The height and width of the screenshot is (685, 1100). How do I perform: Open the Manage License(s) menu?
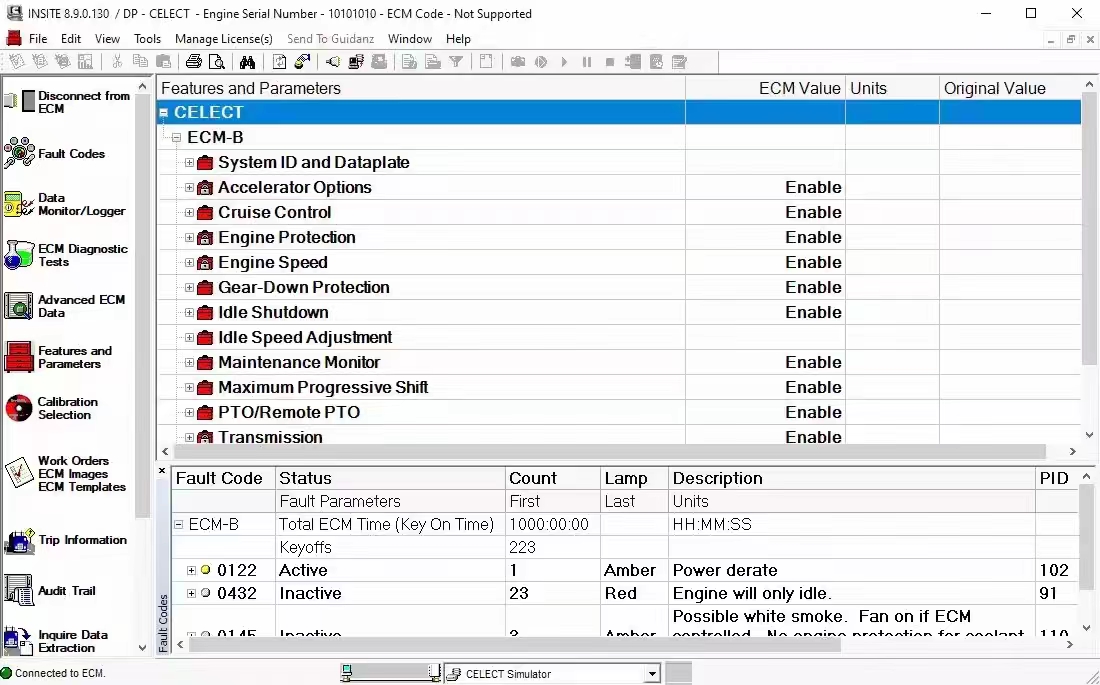tap(224, 39)
